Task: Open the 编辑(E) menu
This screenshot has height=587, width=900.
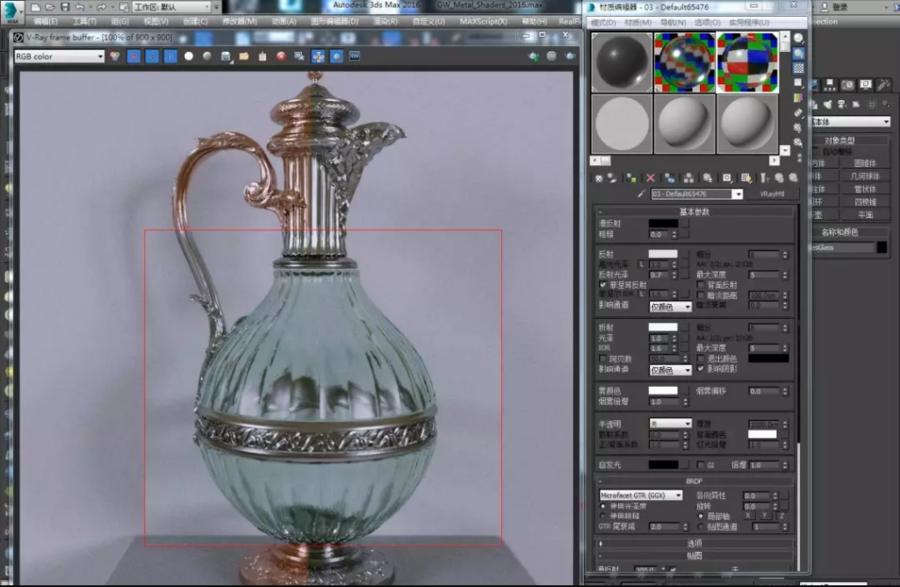Action: tap(45, 21)
